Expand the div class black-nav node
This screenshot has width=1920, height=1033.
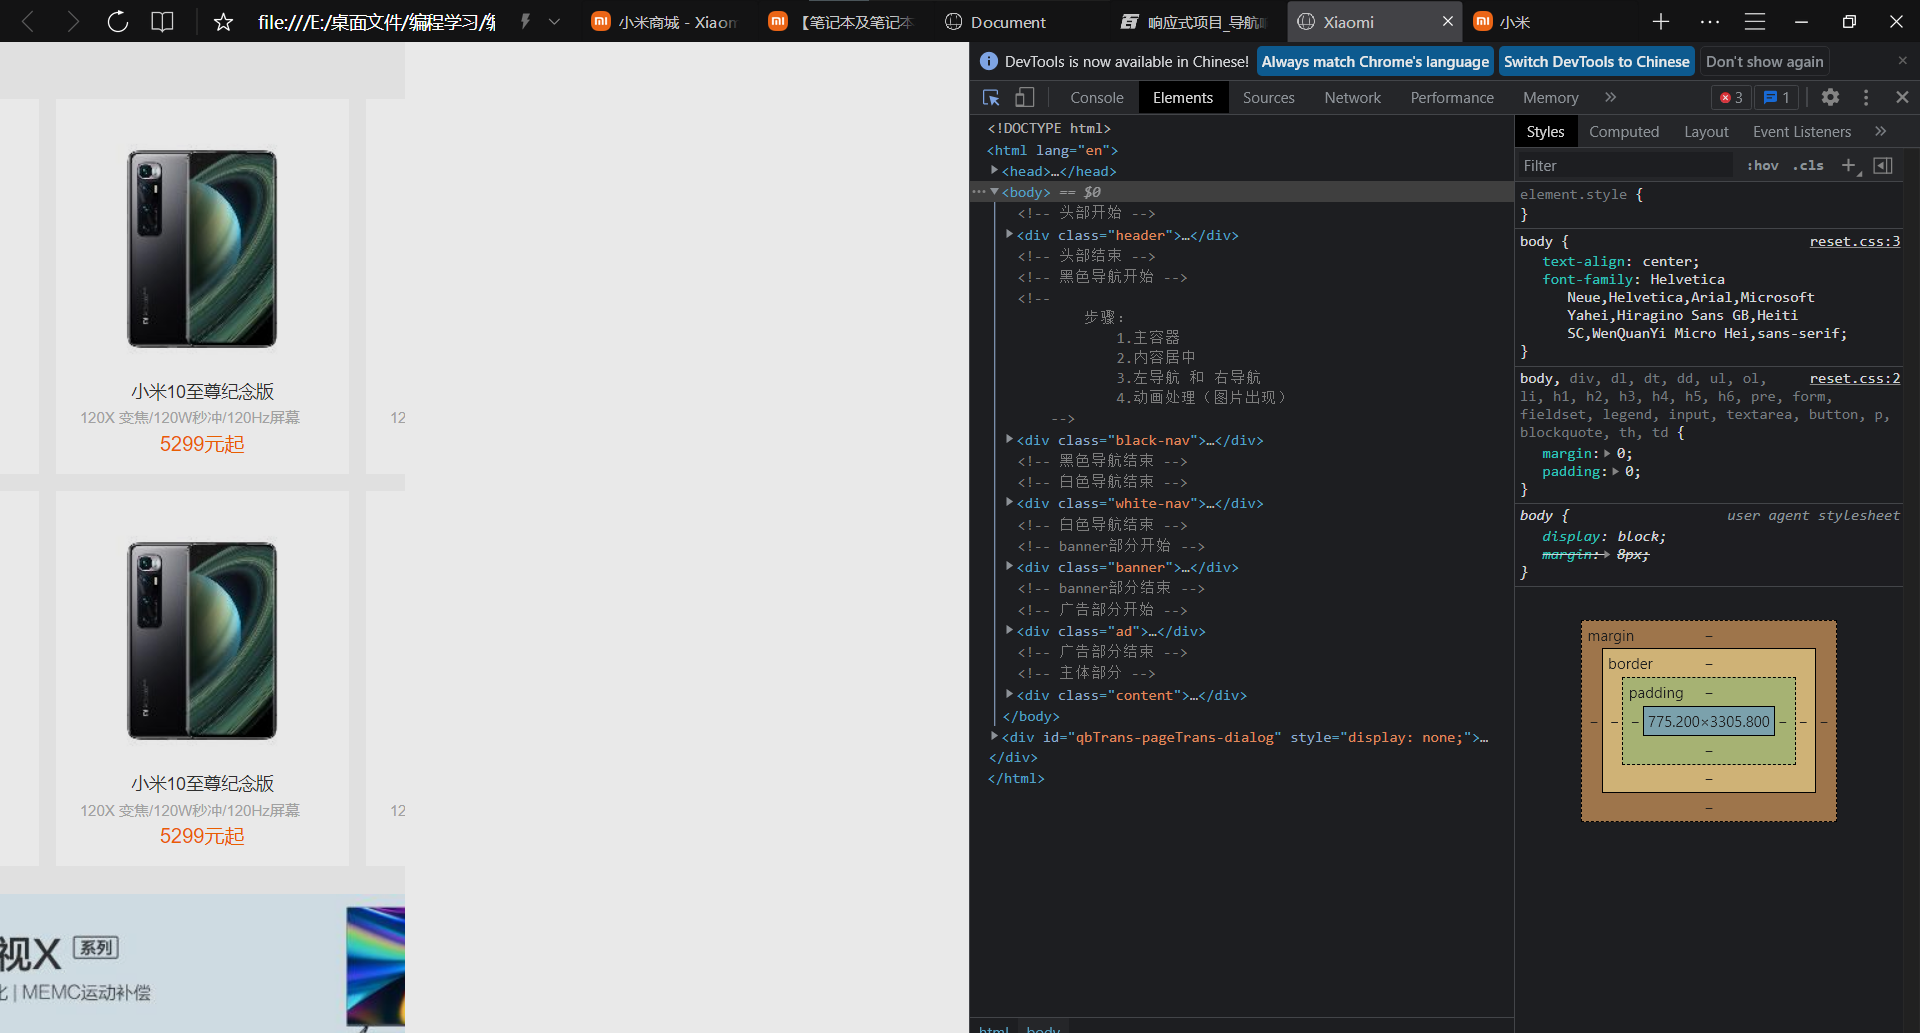tap(1009, 439)
